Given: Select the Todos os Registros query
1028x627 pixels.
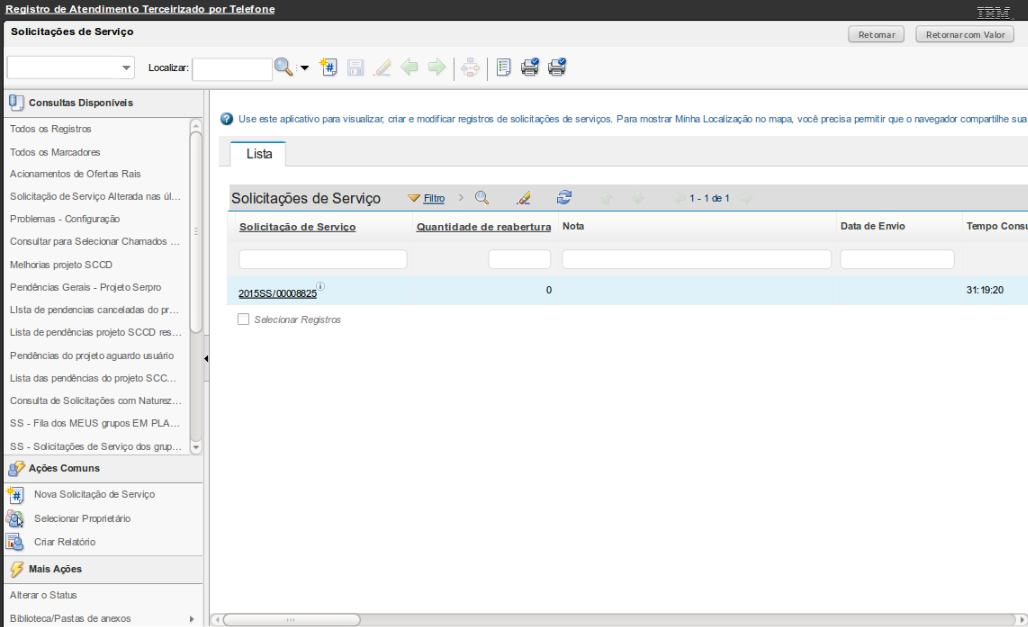Looking at the screenshot, I should pos(51,129).
